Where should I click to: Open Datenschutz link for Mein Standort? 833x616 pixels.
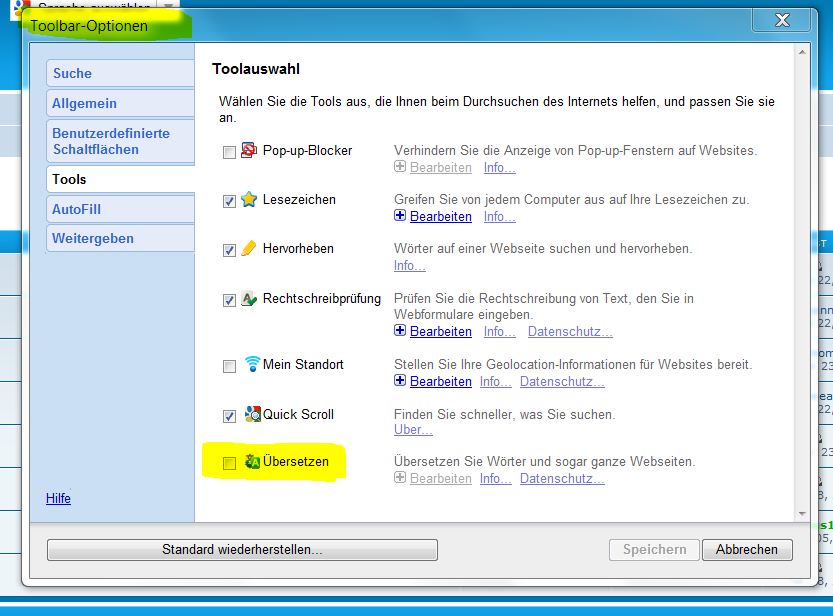562,381
